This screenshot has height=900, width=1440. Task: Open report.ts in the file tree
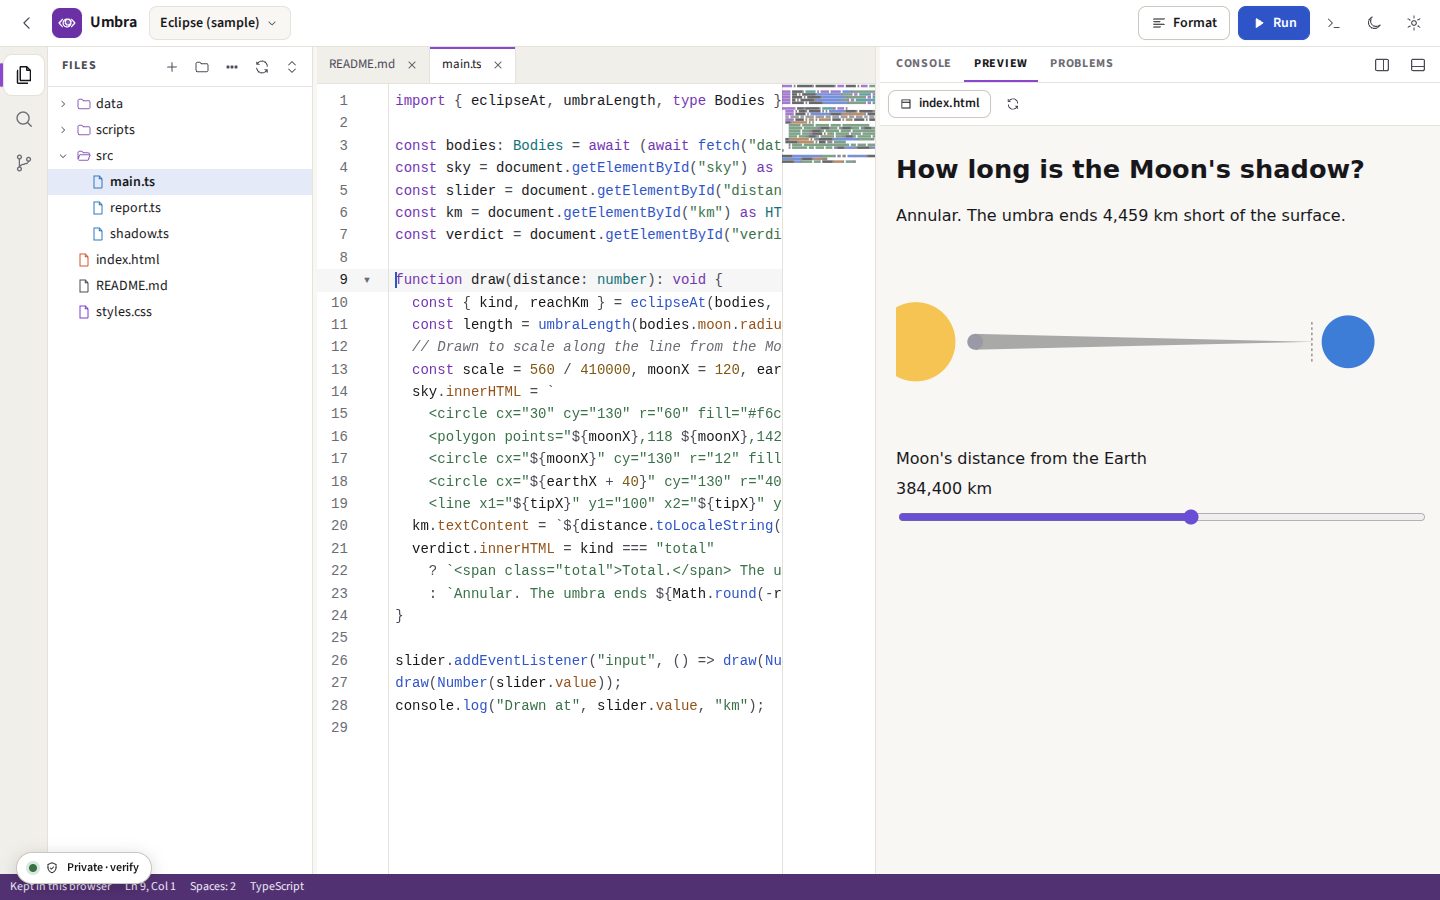(x=180, y=208)
